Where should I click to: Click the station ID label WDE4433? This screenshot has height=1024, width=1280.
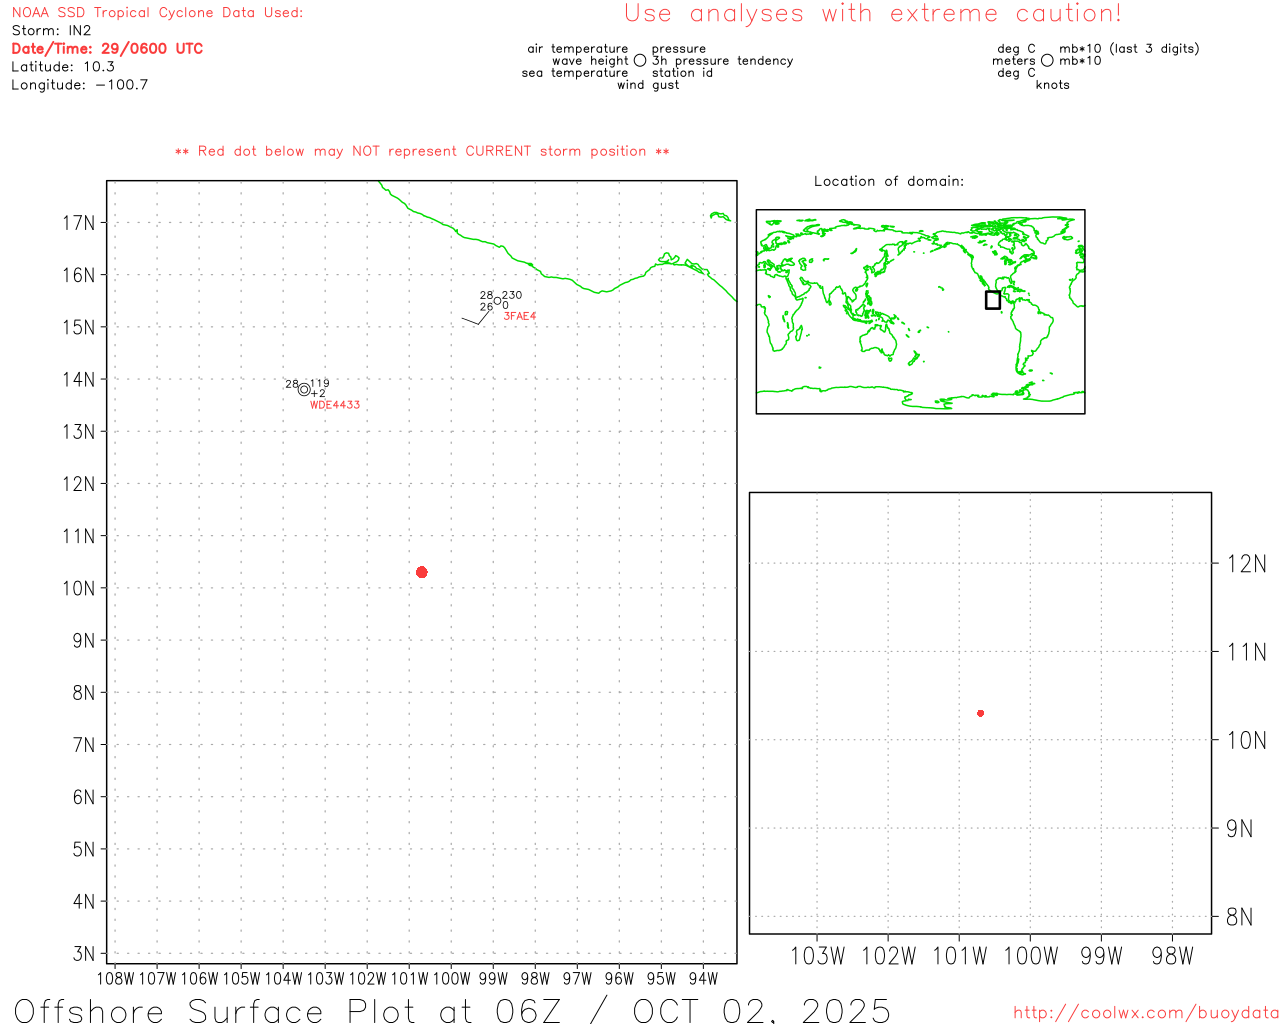coord(335,405)
